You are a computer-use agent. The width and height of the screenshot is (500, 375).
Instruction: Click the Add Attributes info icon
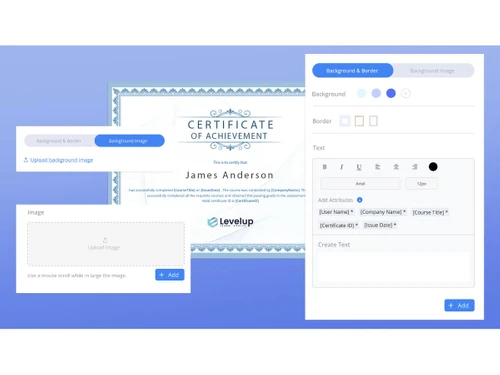tap(360, 200)
